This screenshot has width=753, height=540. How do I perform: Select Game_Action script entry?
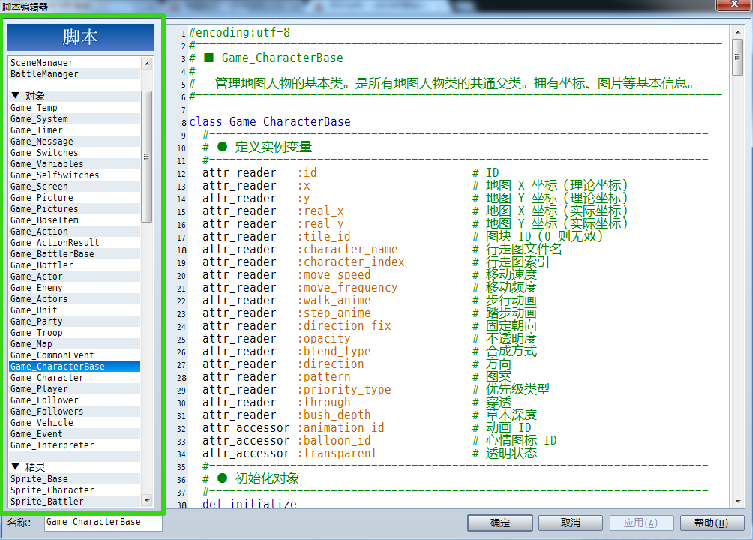74,231
